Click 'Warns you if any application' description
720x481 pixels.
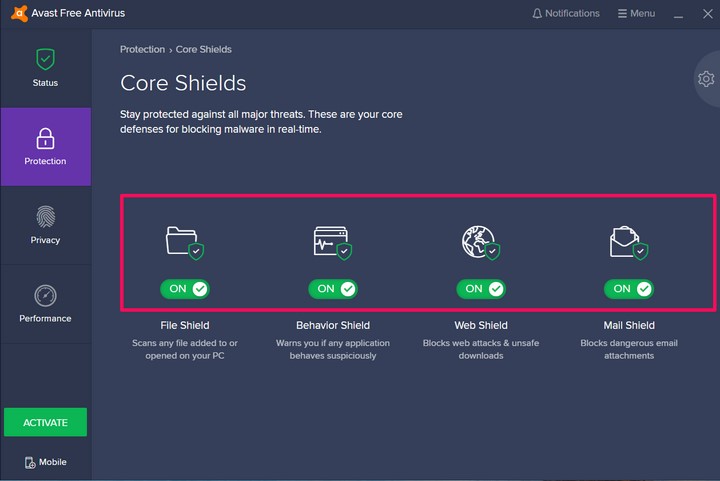(x=333, y=349)
